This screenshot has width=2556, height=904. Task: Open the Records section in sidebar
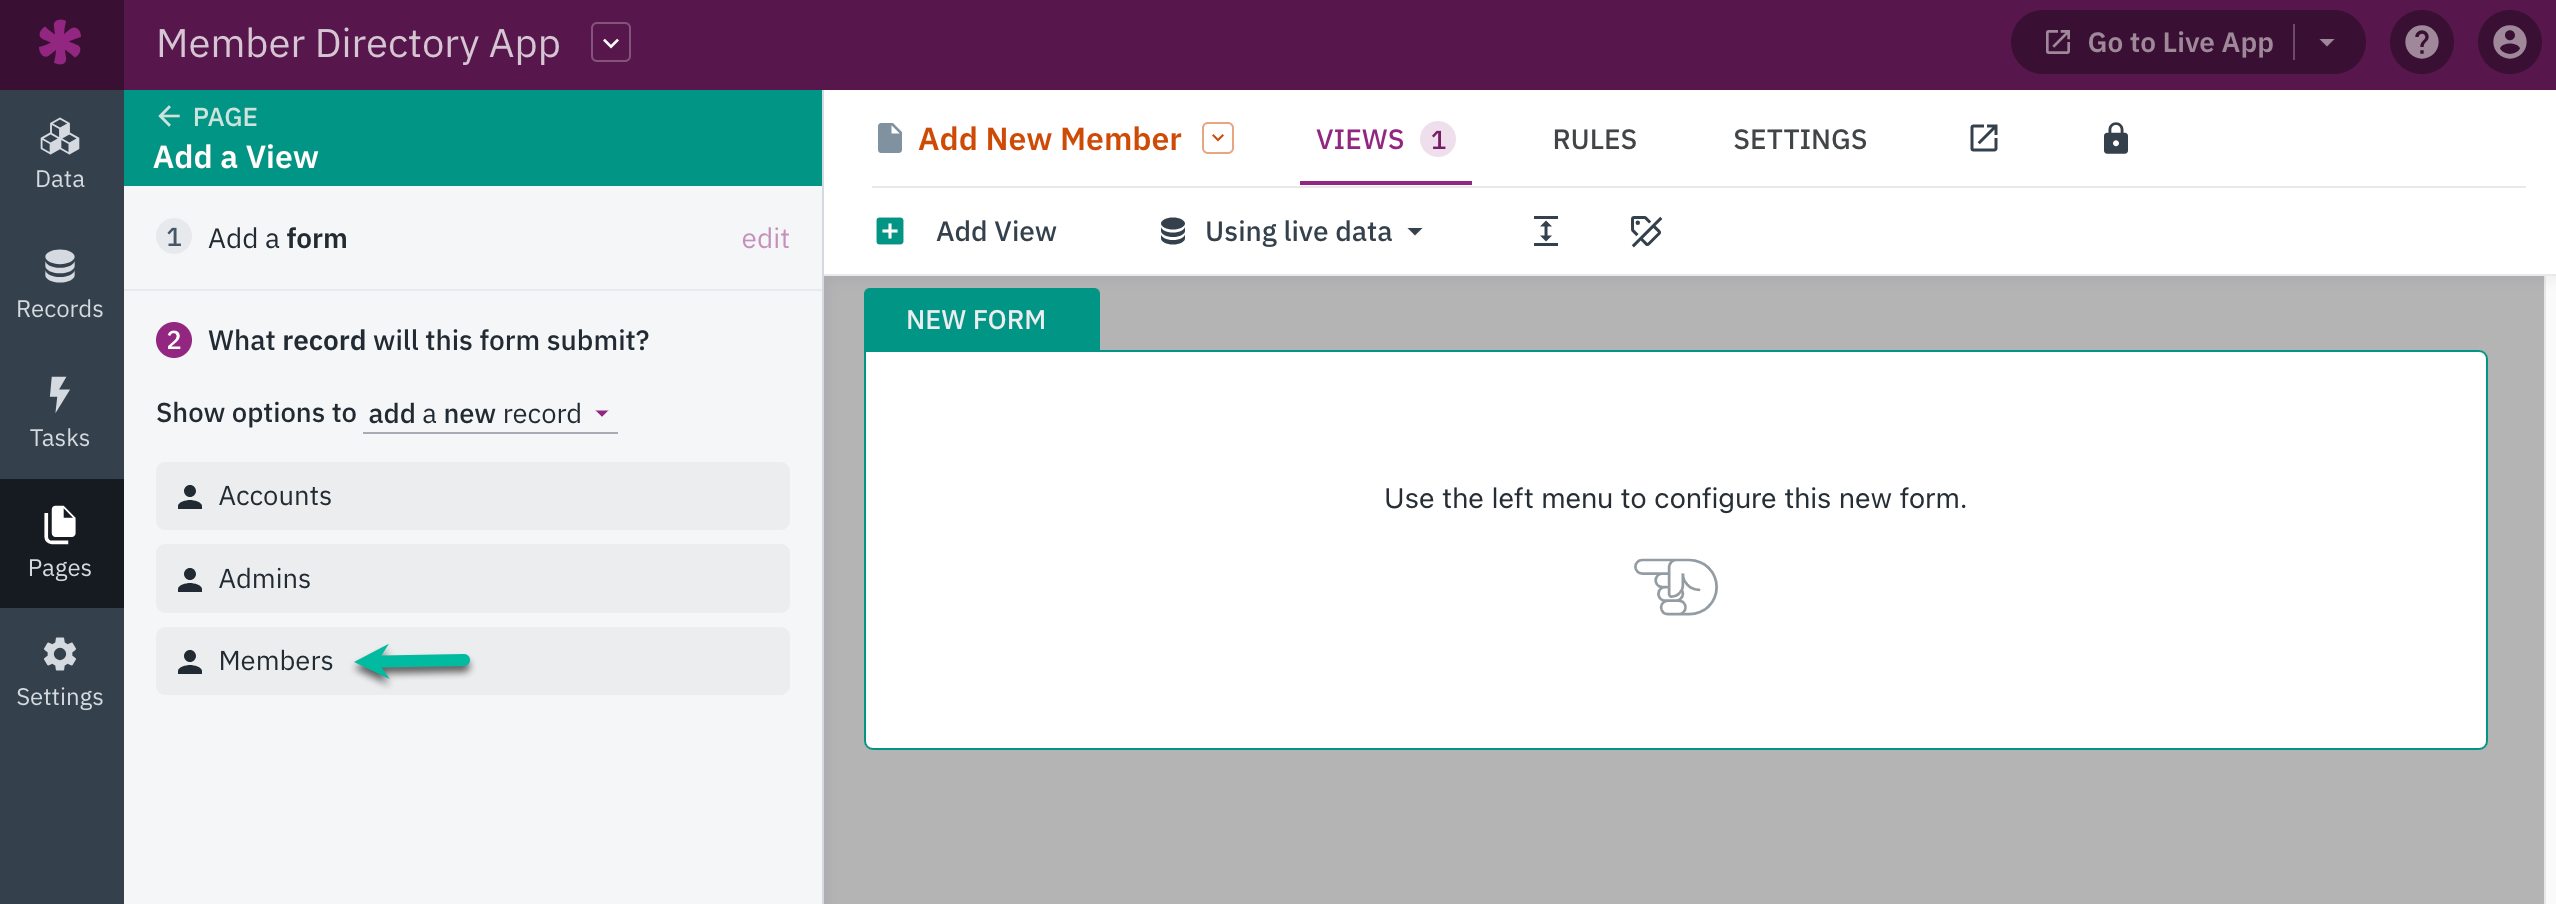tap(60, 284)
